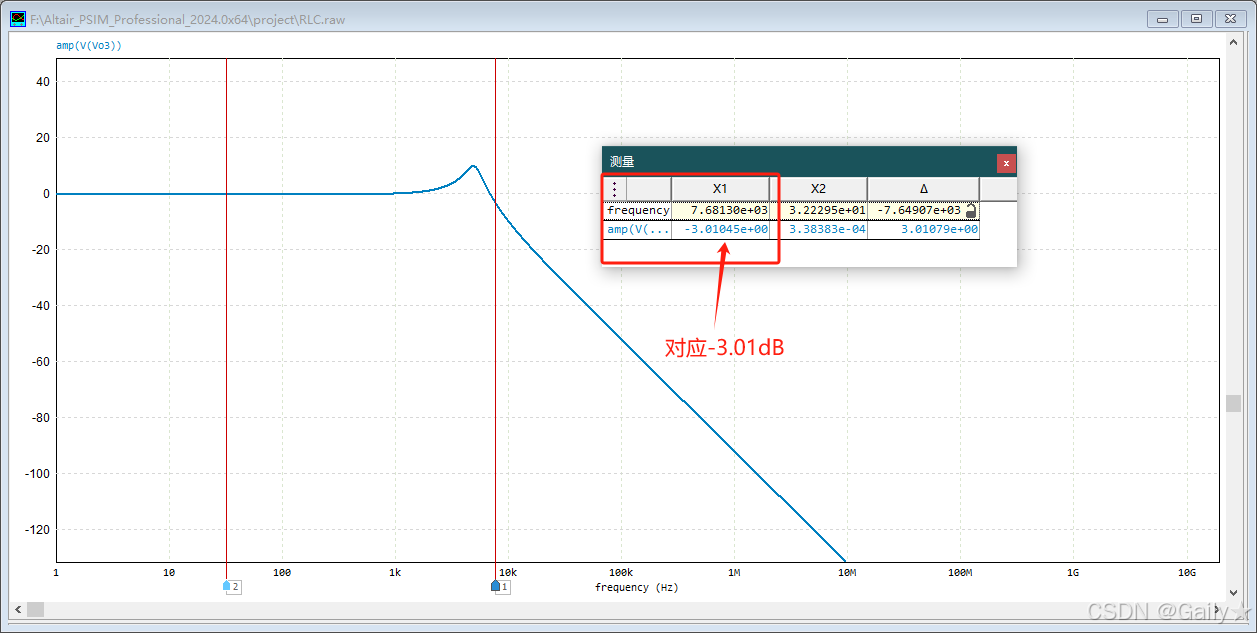This screenshot has width=1257, height=633.
Task: Click the 1k frequency tick label
Action: pos(395,572)
